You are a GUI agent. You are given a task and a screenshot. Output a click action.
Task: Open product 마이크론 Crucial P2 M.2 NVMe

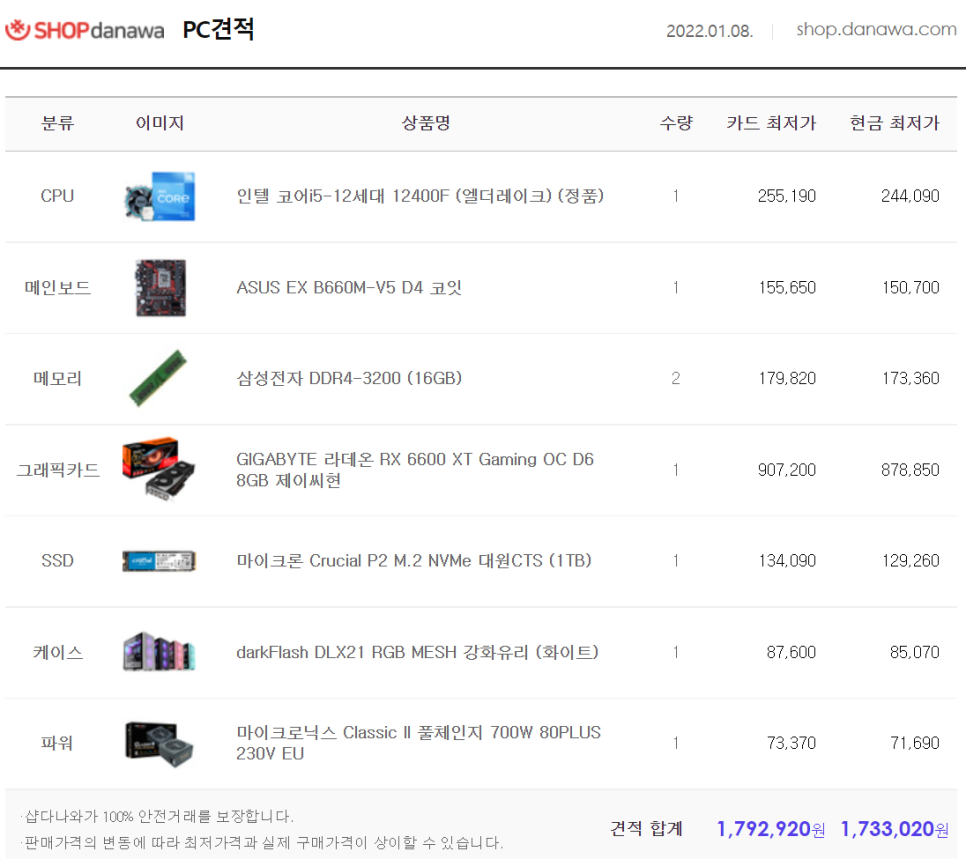[413, 561]
